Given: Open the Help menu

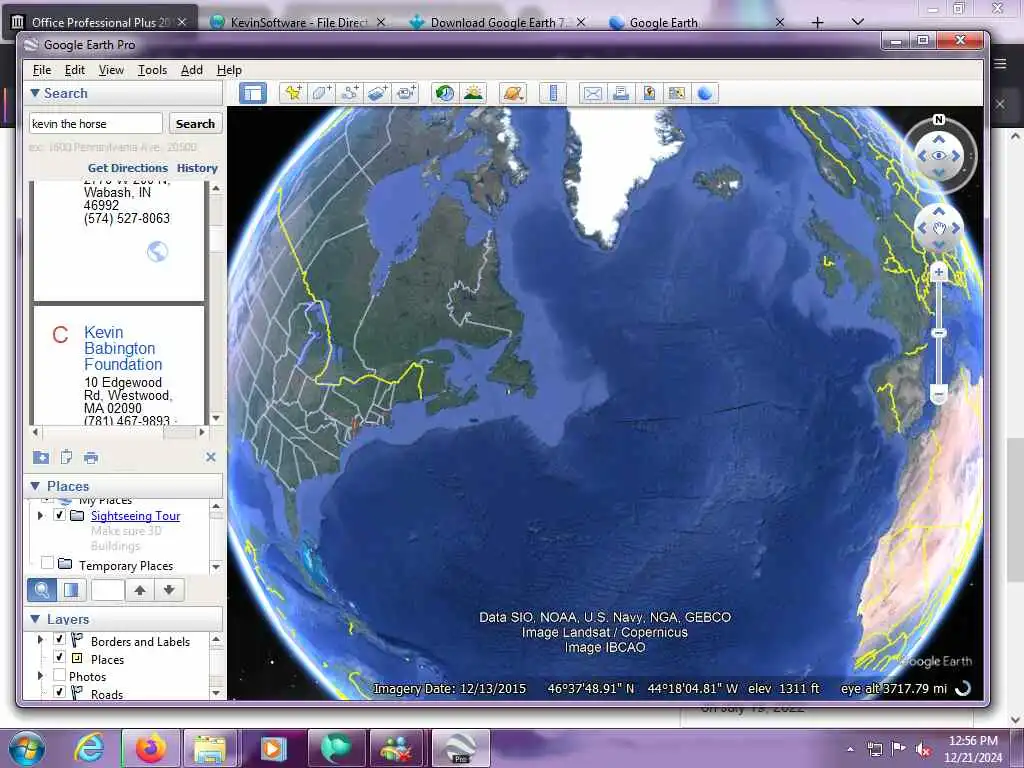Looking at the screenshot, I should pyautogui.click(x=229, y=70).
